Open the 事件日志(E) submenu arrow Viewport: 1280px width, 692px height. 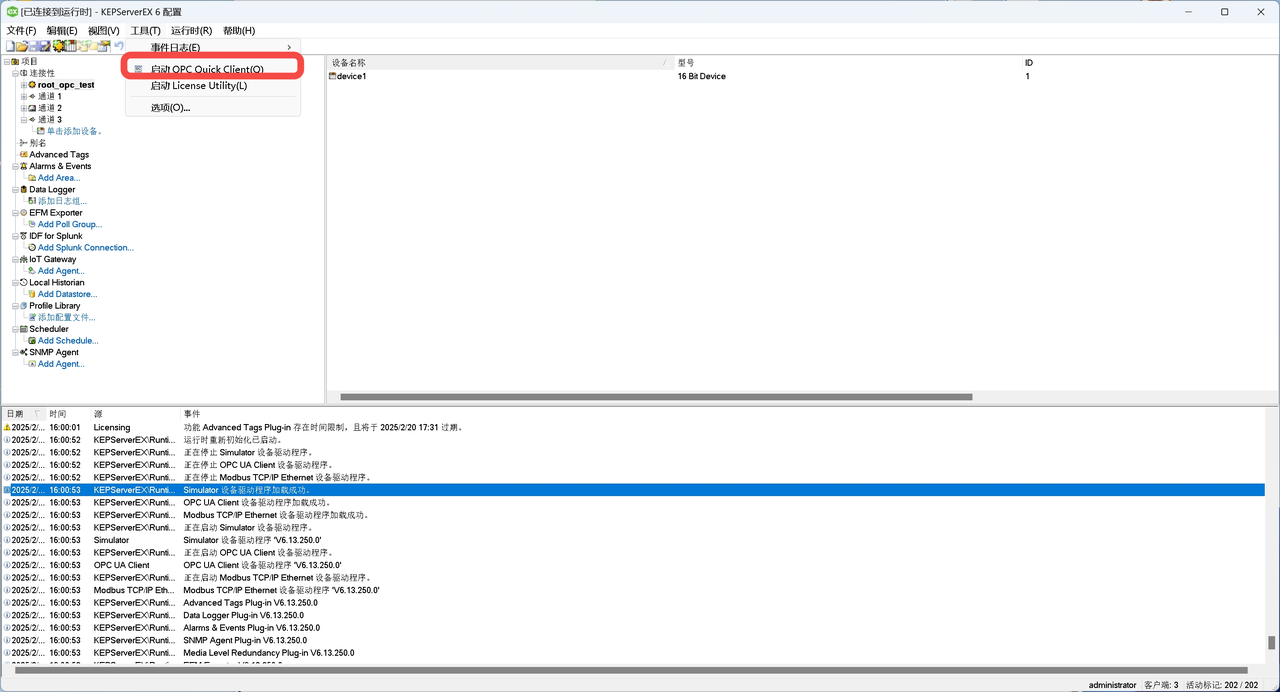pyautogui.click(x=289, y=48)
